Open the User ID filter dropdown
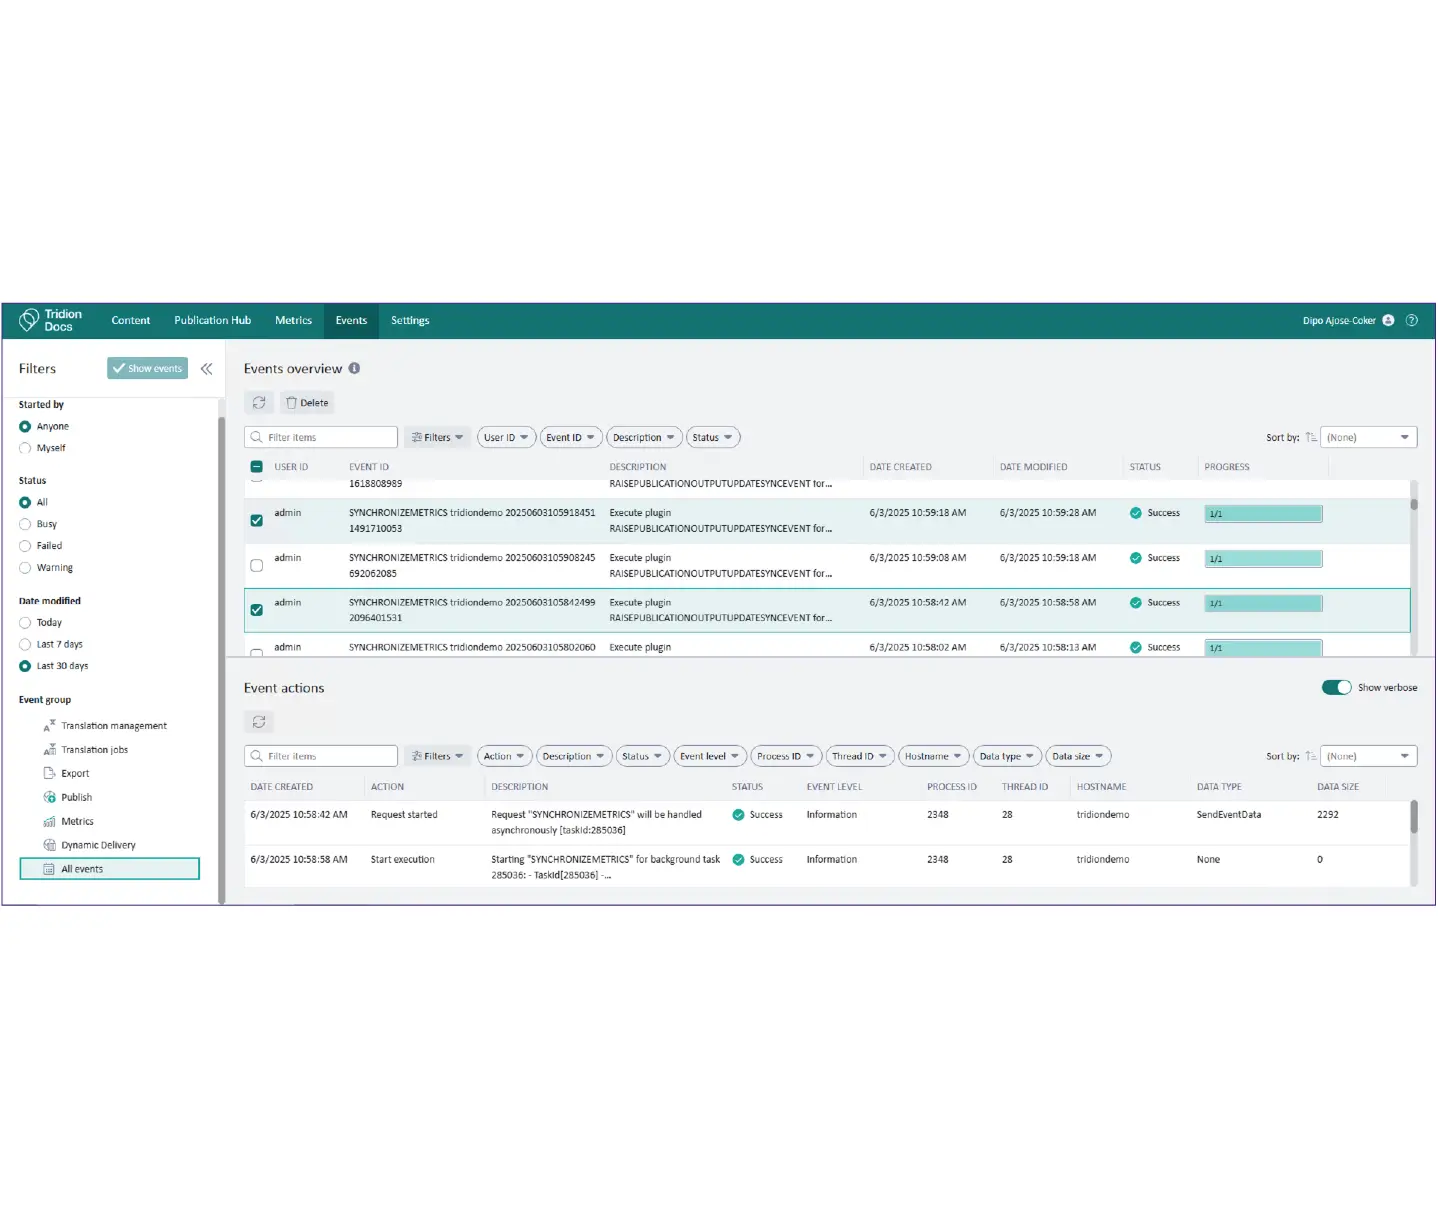 (506, 438)
